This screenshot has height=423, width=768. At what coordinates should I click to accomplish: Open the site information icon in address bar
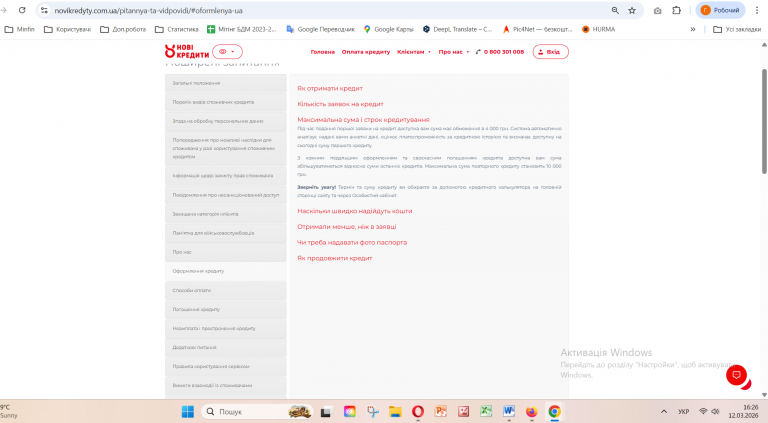[44, 10]
